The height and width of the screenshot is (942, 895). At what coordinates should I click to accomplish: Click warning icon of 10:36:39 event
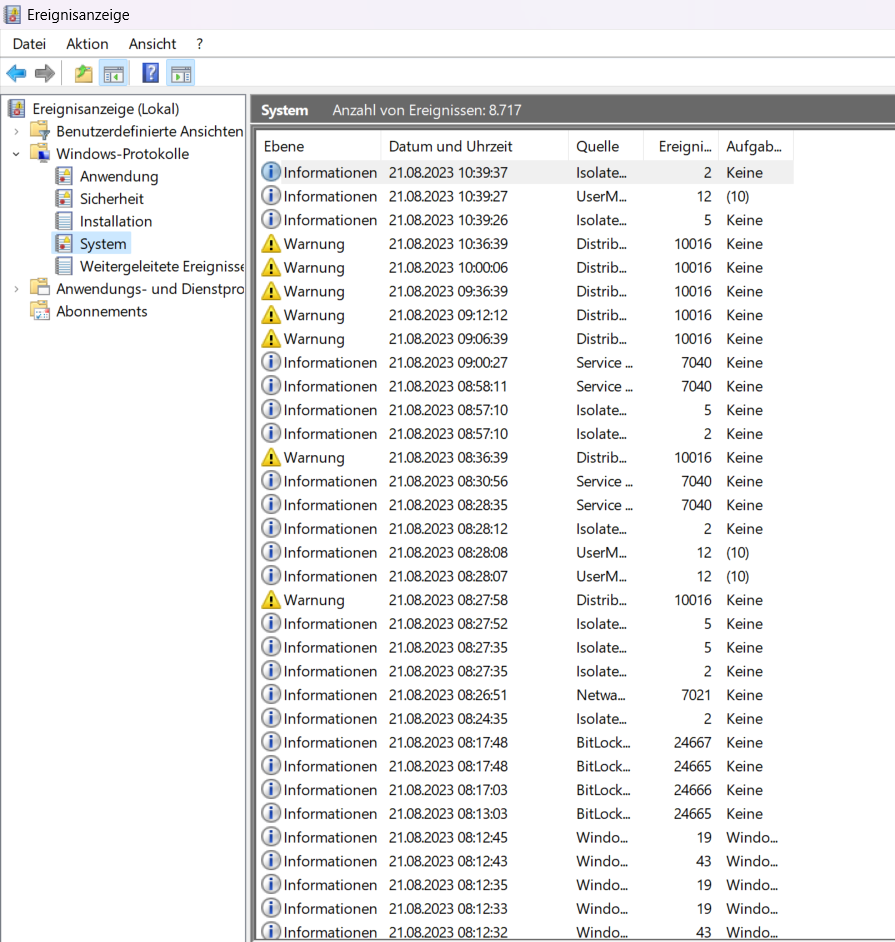pos(271,243)
